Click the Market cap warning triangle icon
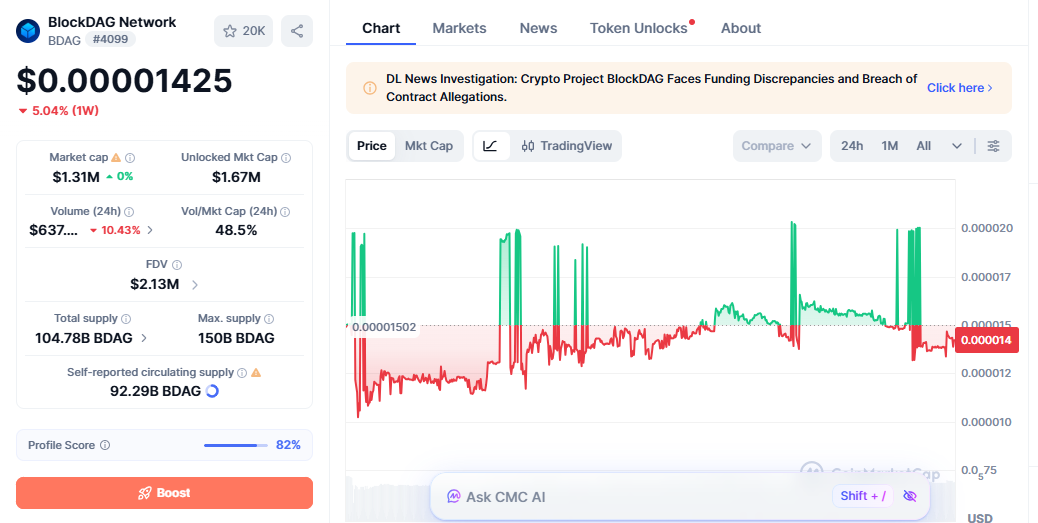The image size is (1038, 523). click(x=116, y=158)
